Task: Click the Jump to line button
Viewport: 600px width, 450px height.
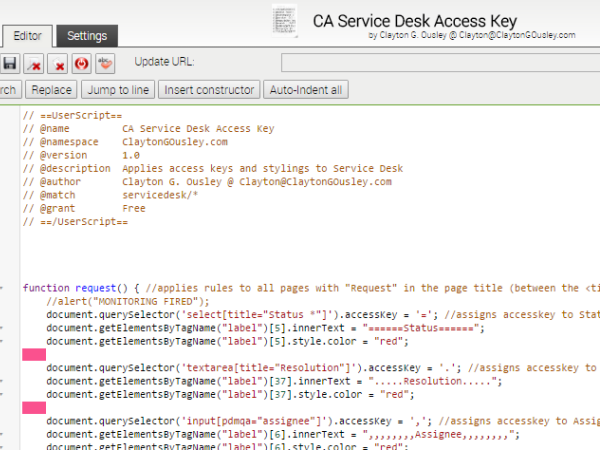Action: coord(118,90)
